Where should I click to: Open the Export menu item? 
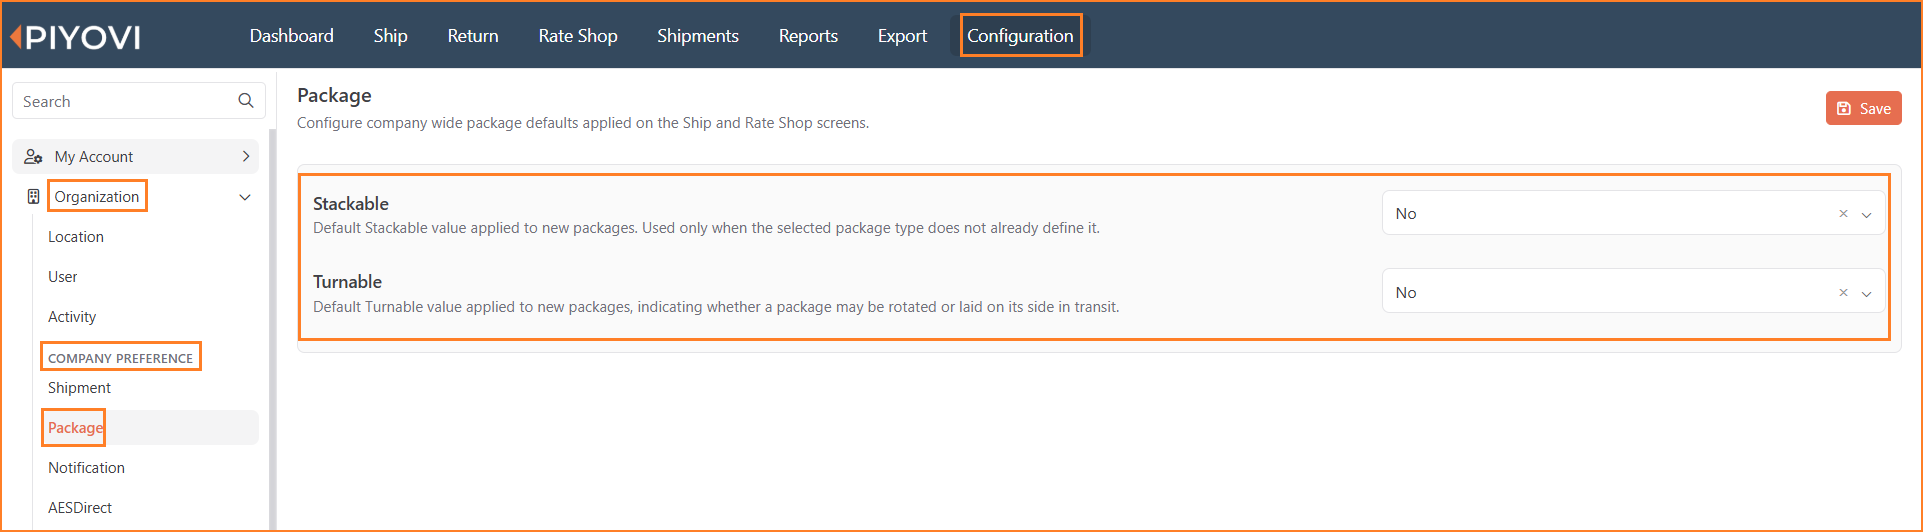[x=902, y=36]
